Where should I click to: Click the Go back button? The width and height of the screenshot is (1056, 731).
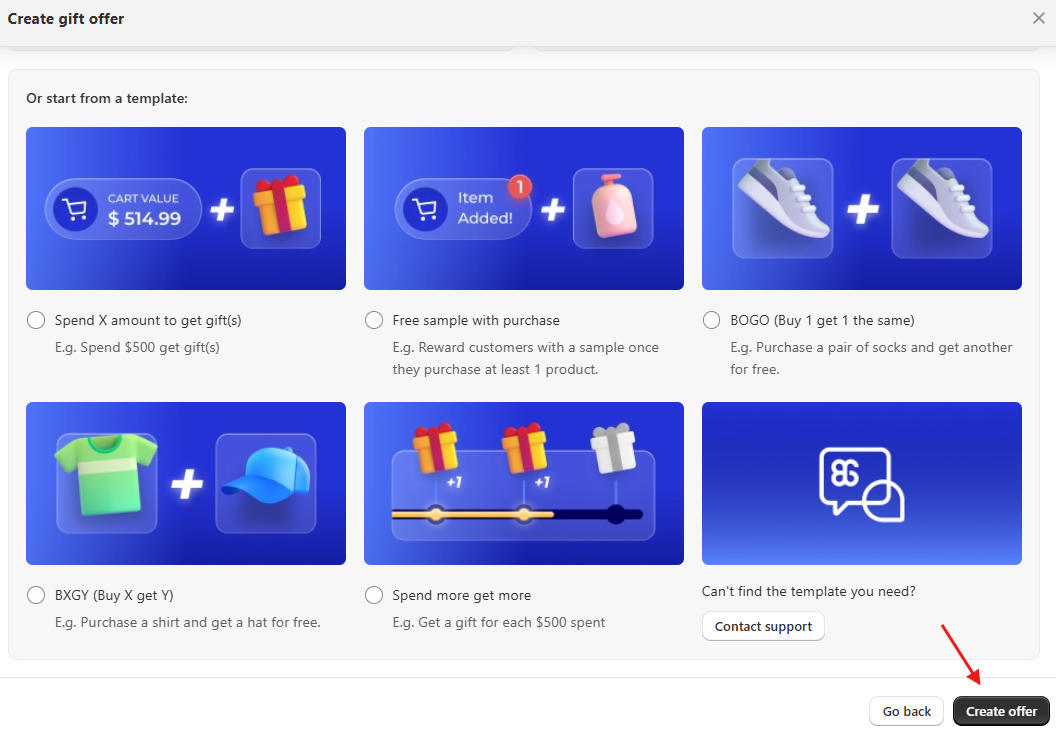coord(906,711)
